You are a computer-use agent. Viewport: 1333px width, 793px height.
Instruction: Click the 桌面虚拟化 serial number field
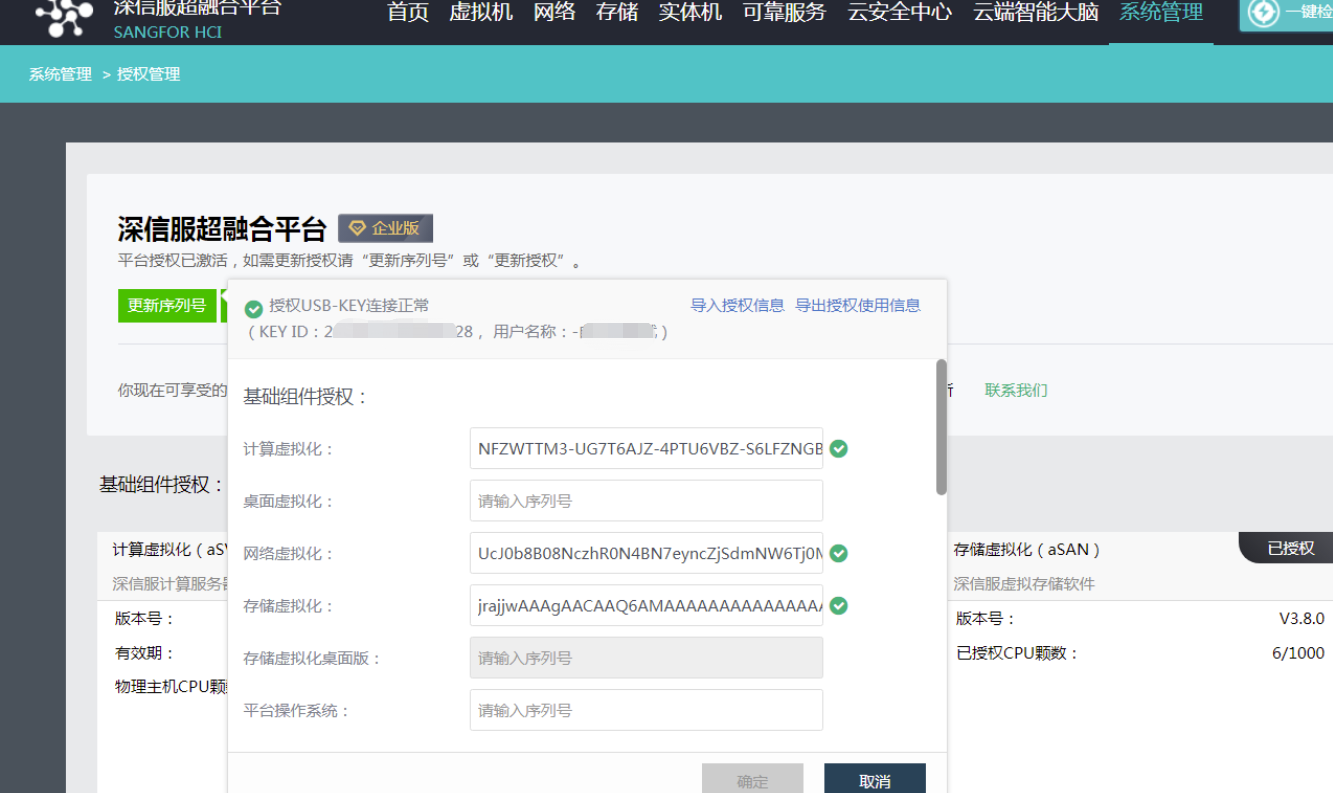click(646, 501)
